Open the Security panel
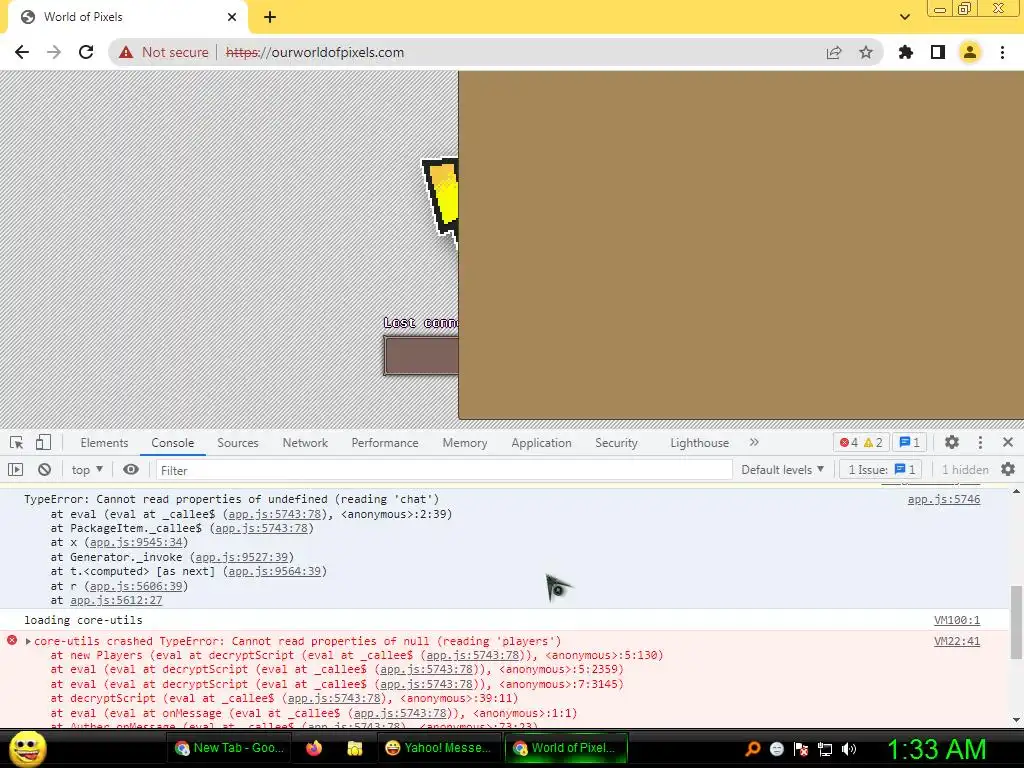 [616, 443]
